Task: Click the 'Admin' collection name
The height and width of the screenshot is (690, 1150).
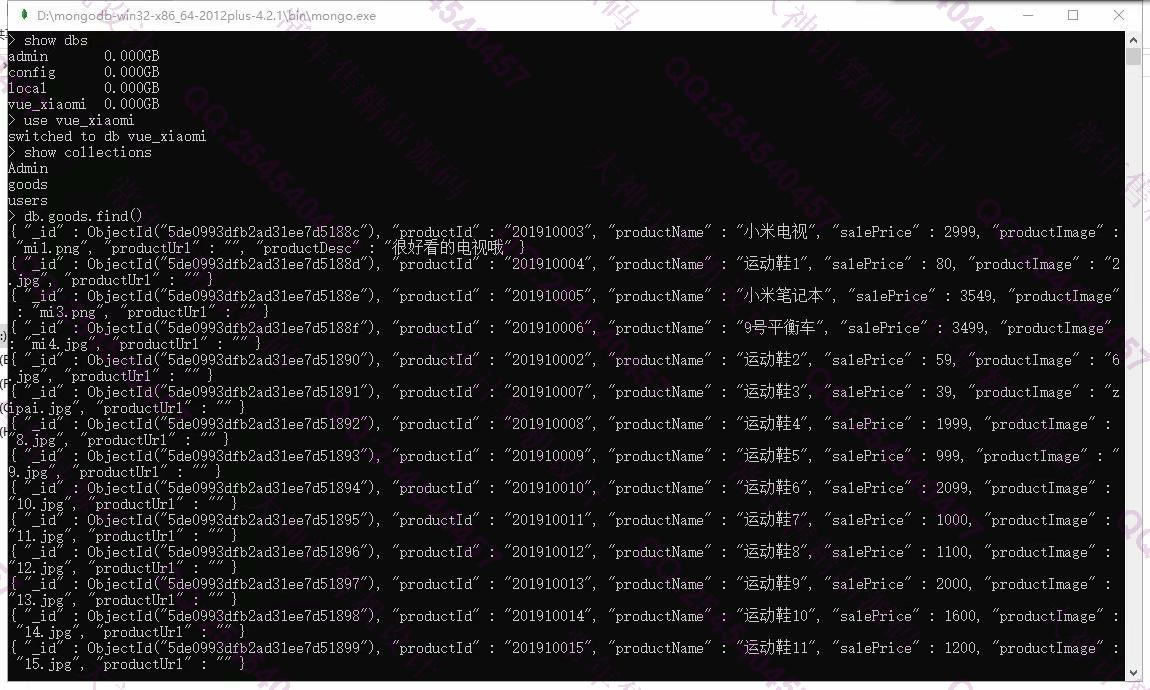Action: point(28,169)
